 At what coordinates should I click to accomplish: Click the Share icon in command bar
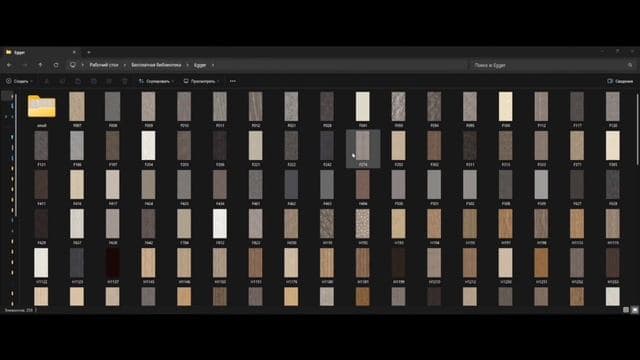pyautogui.click(x=109, y=81)
